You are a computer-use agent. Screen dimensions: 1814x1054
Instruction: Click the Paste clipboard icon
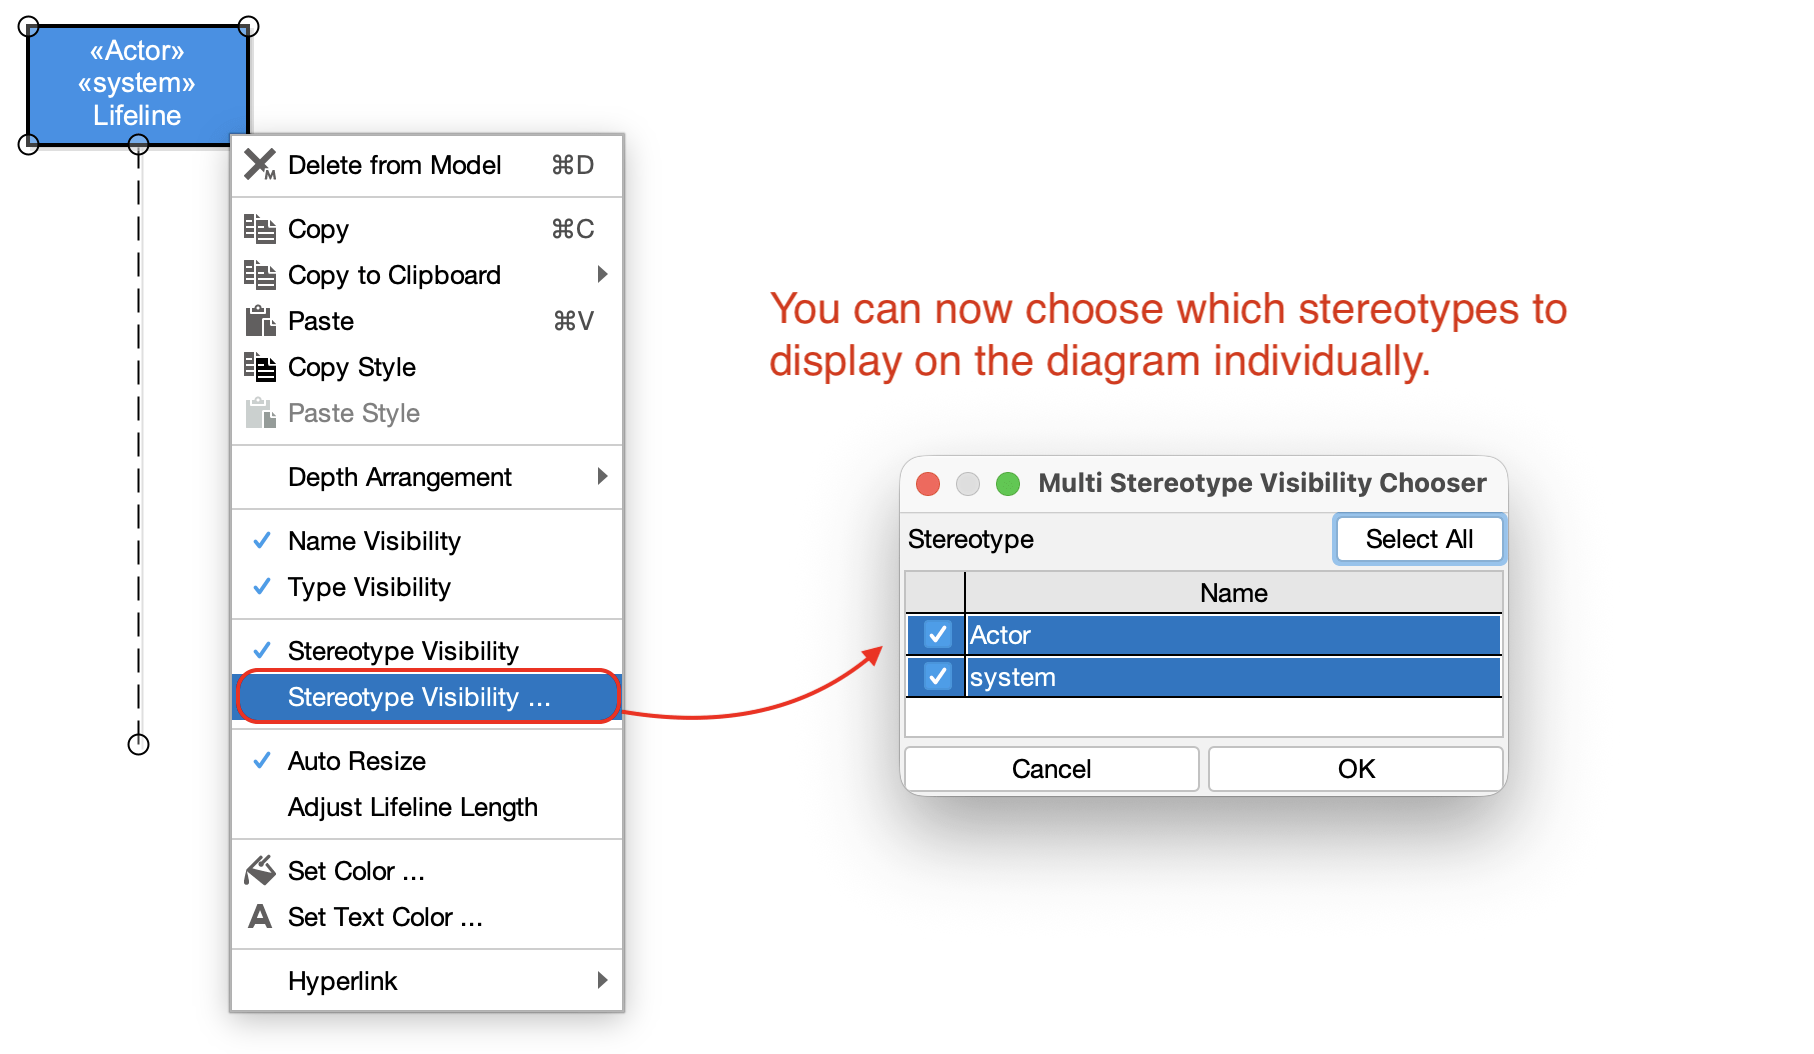tap(260, 321)
